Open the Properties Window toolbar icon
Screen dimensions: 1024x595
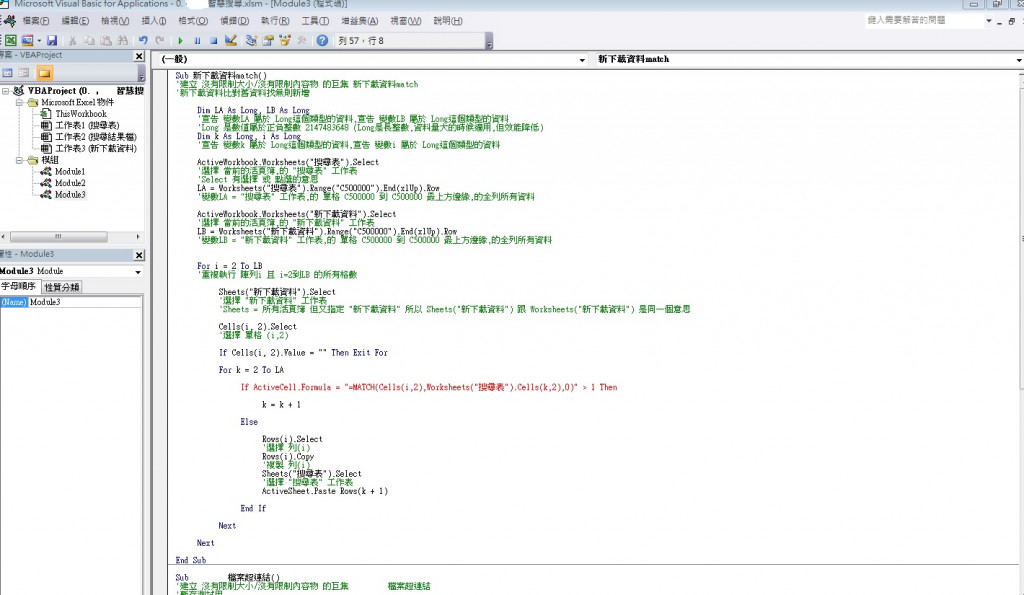pyautogui.click(x=268, y=40)
